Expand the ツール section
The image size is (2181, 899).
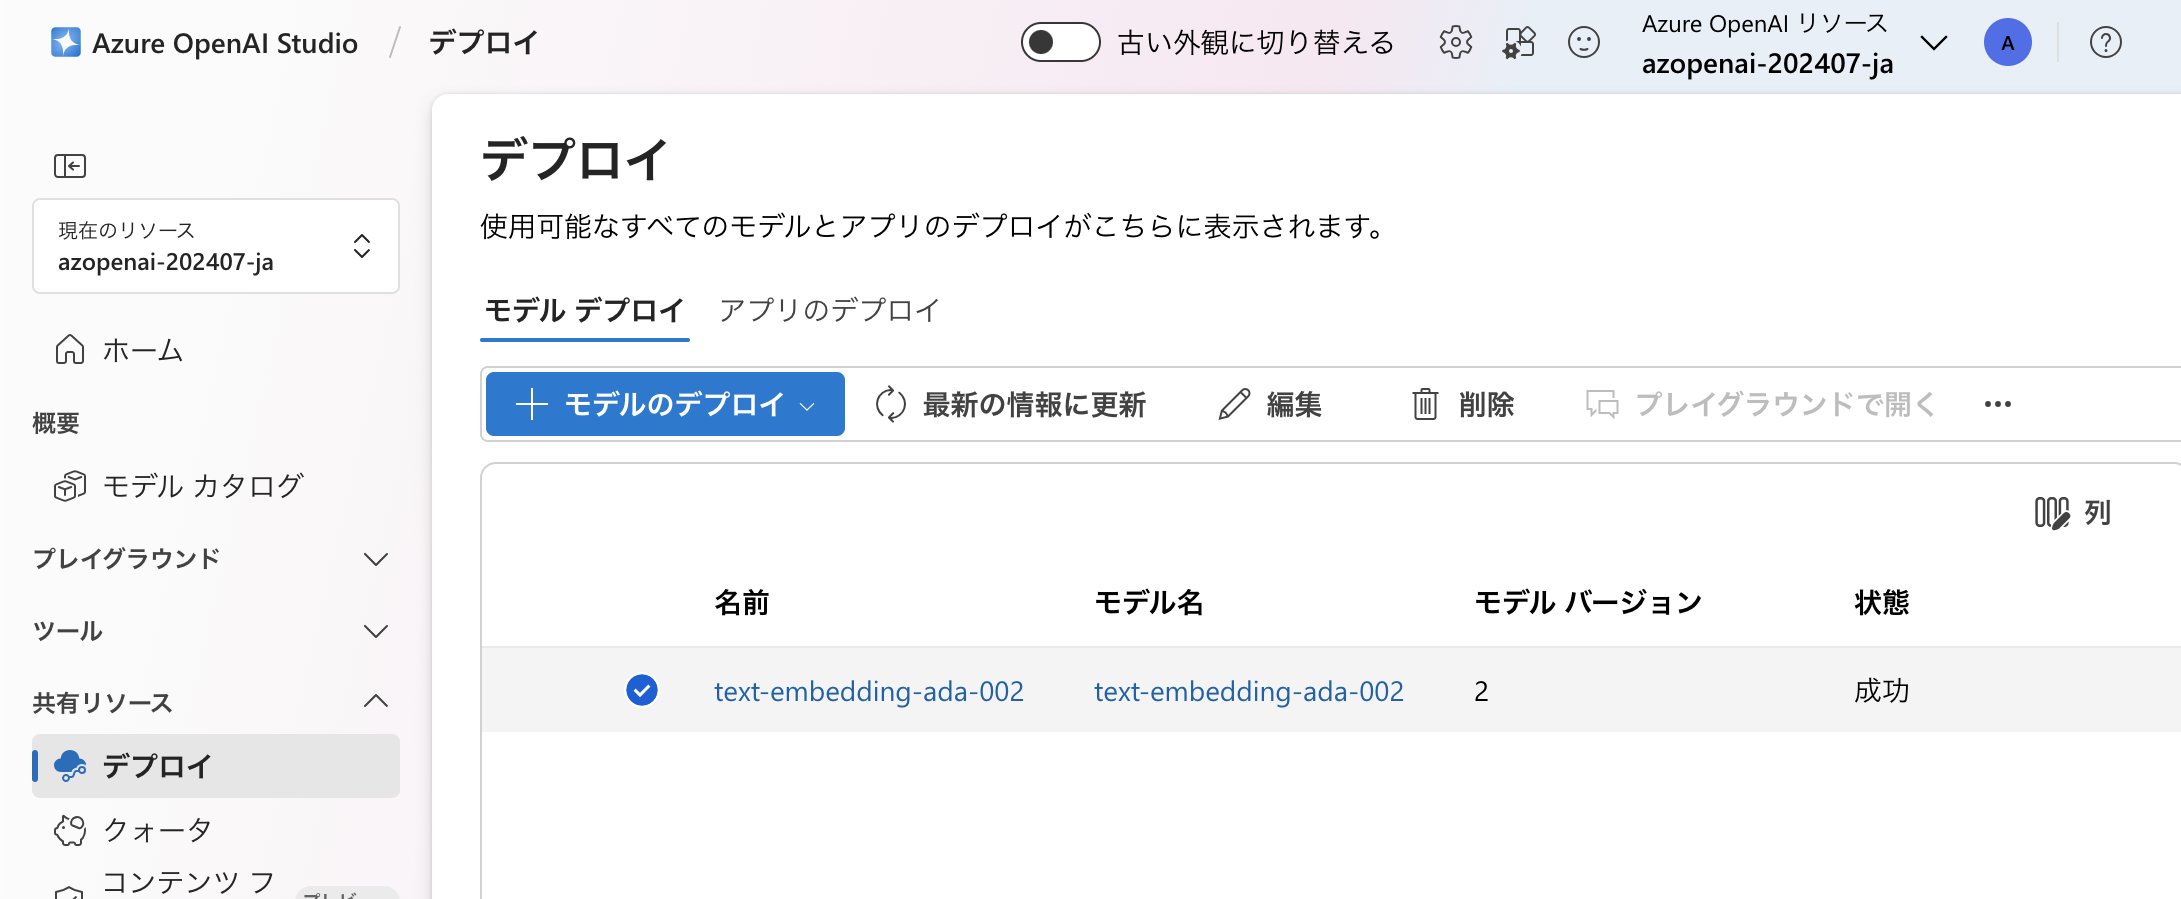211,631
